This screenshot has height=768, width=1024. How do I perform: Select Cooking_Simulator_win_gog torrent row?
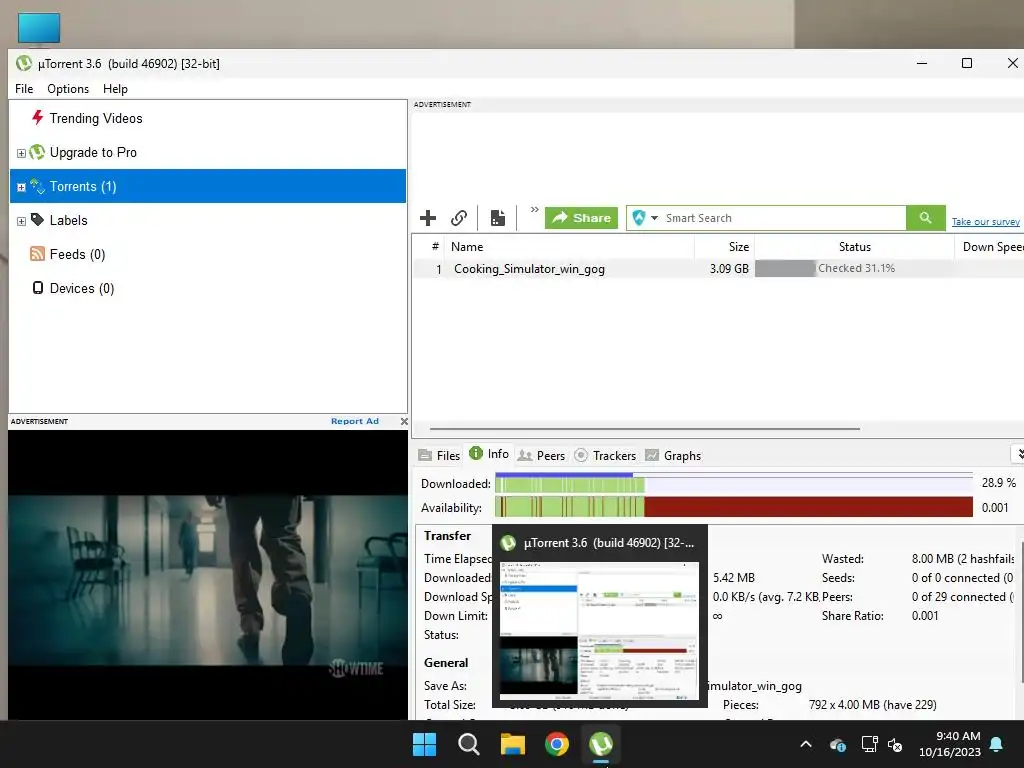point(718,268)
